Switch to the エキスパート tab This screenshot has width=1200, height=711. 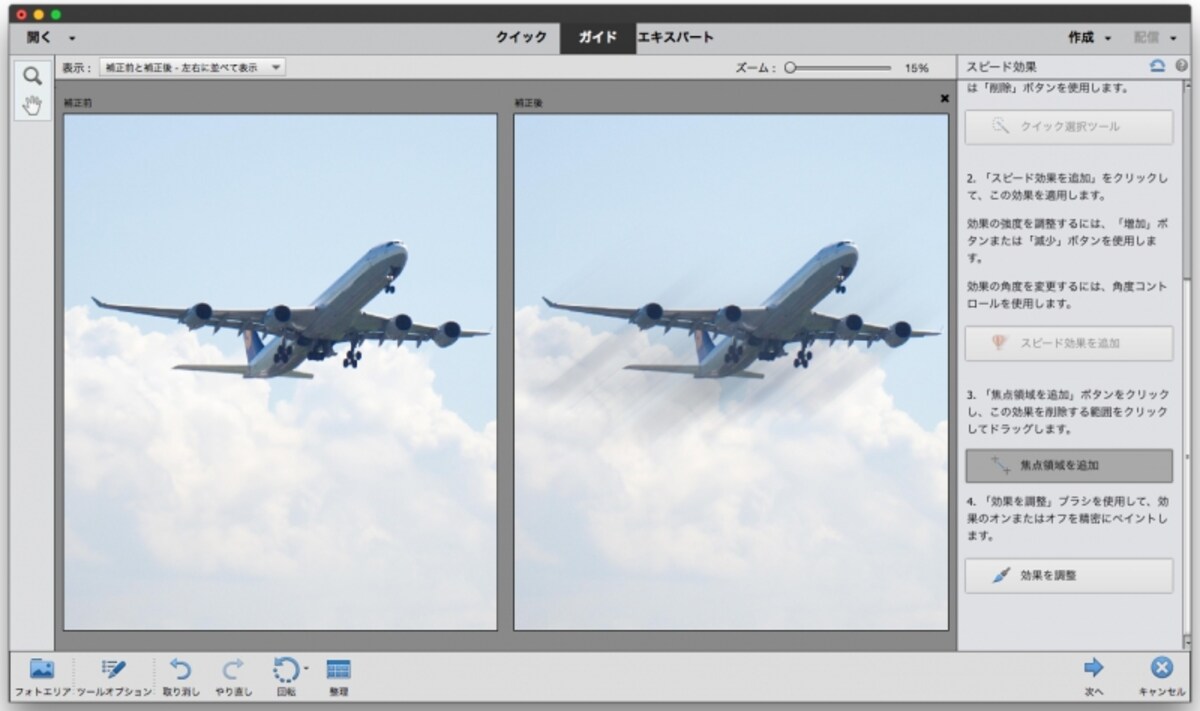click(x=676, y=37)
